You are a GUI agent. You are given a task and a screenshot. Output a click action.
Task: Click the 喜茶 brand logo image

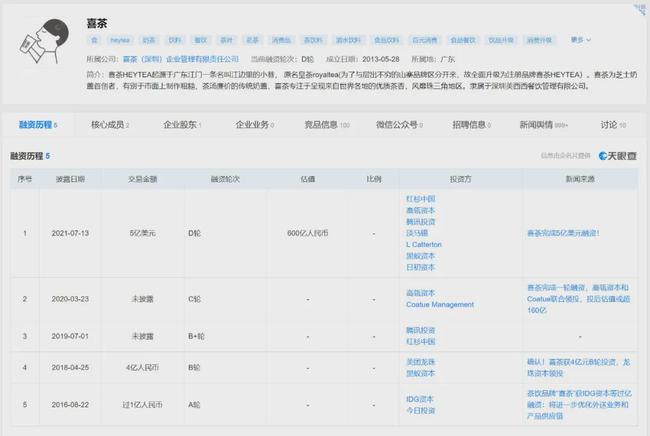(x=44, y=41)
